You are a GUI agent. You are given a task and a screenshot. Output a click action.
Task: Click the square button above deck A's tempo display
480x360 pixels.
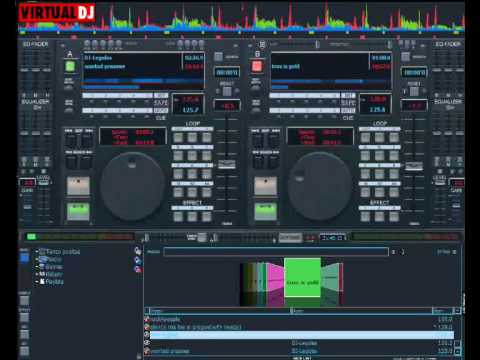[x=218, y=57]
